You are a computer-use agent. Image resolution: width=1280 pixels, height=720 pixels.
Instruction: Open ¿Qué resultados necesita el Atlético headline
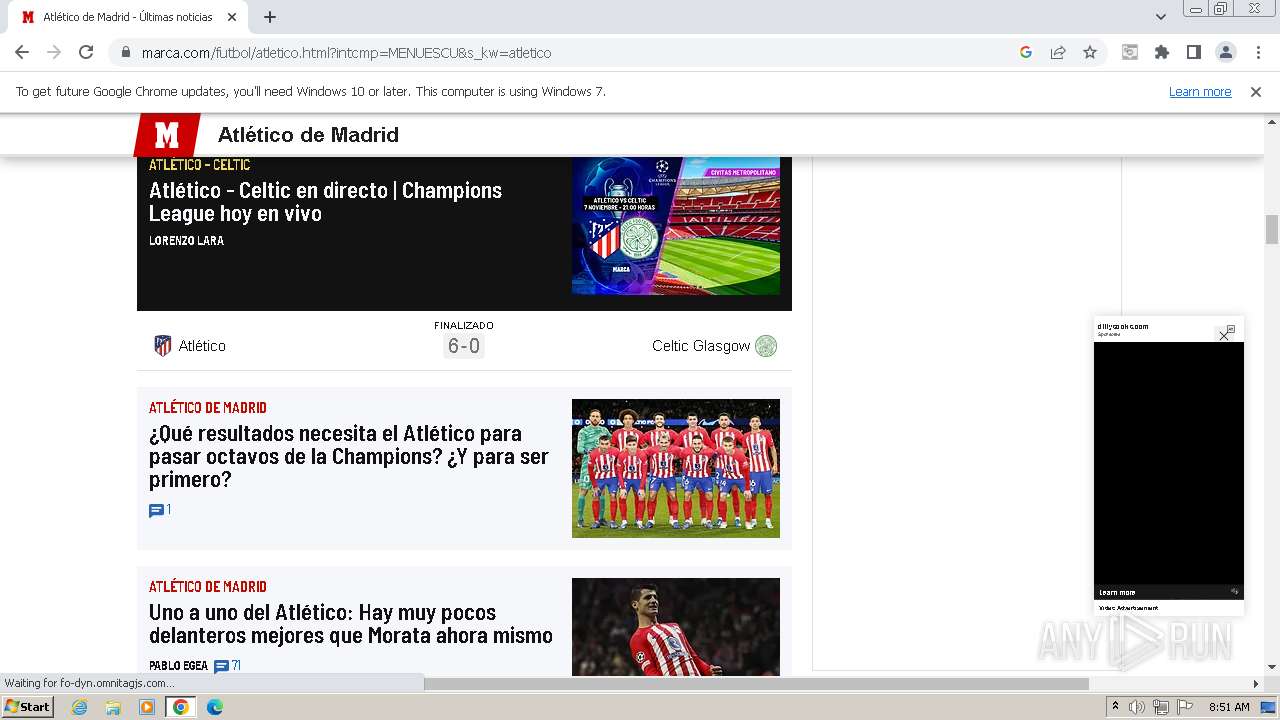(349, 456)
